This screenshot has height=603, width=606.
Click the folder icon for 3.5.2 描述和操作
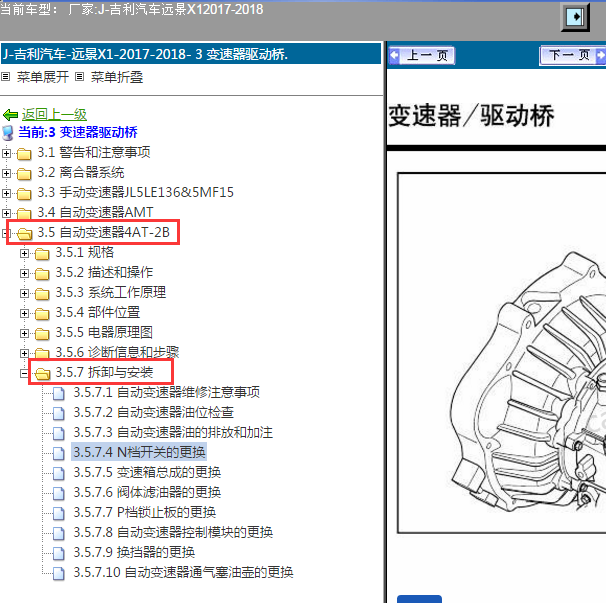coord(42,273)
